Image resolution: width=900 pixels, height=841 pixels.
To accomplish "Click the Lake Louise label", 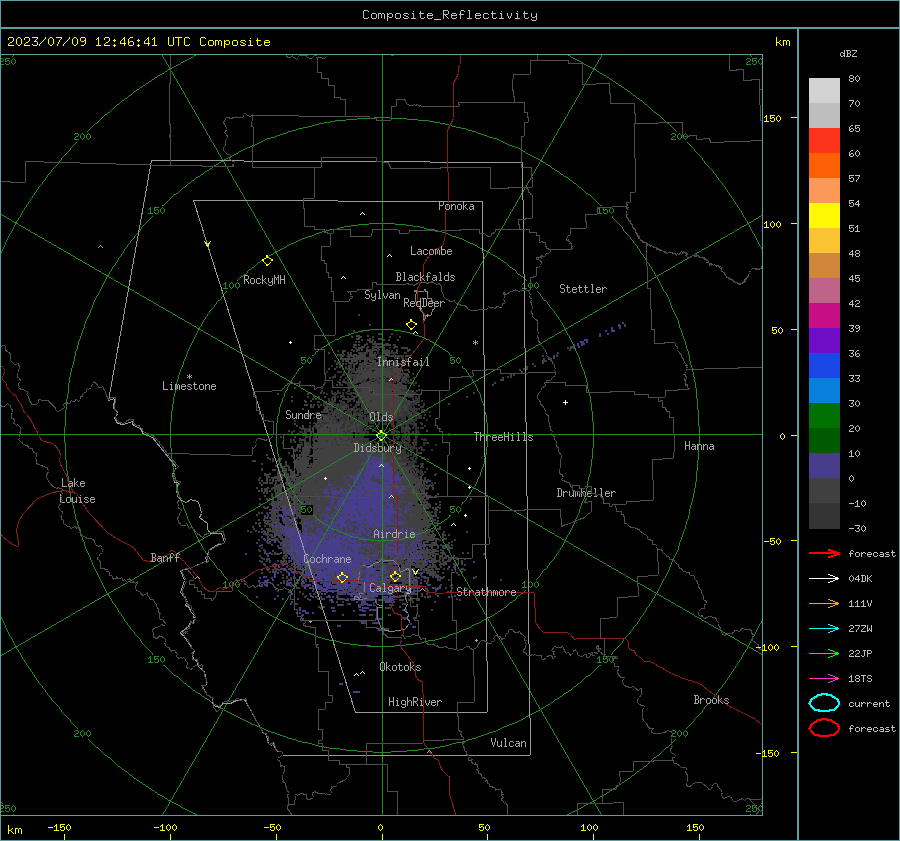I will click(x=77, y=491).
